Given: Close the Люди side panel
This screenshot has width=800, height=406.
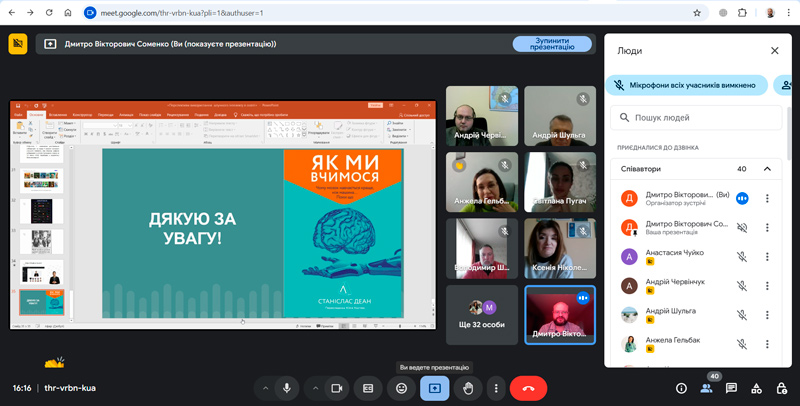Looking at the screenshot, I should (774, 51).
